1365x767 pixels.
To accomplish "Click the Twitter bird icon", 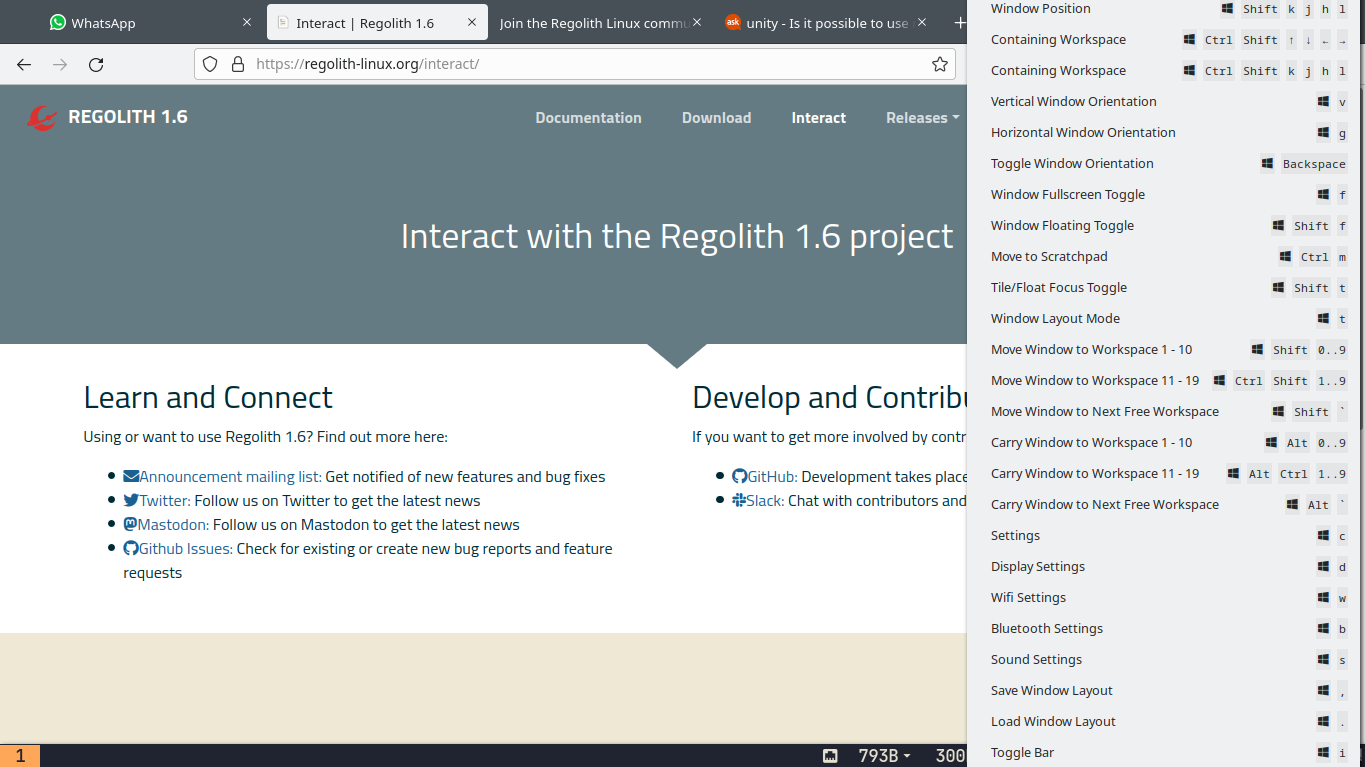I will point(131,501).
